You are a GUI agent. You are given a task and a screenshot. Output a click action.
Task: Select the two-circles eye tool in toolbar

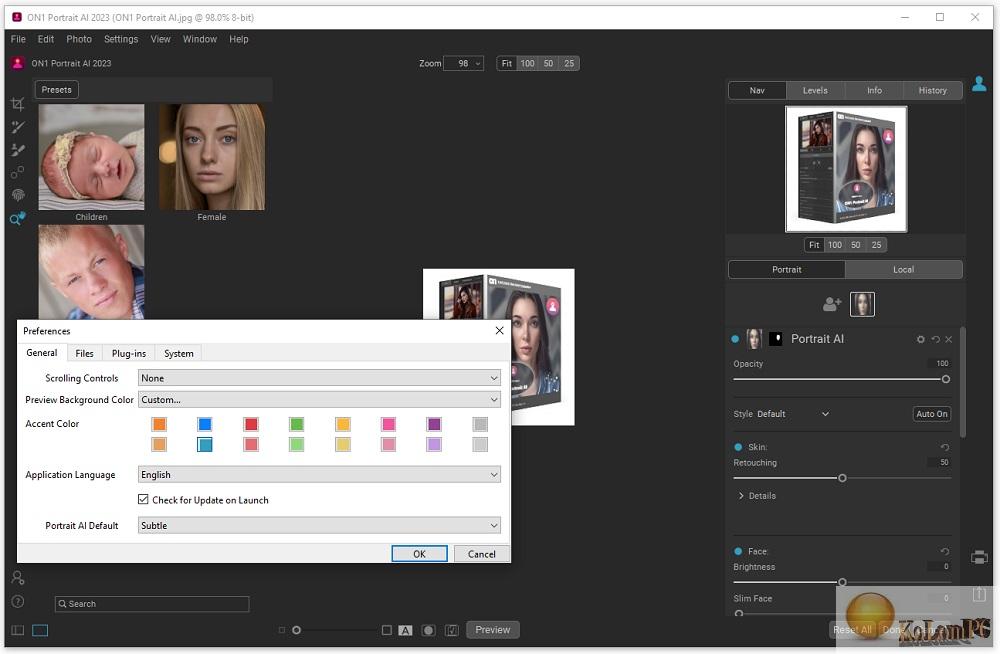[x=18, y=172]
